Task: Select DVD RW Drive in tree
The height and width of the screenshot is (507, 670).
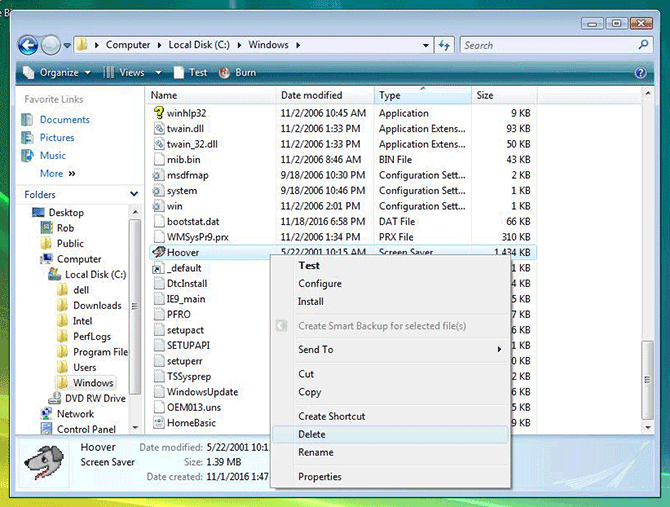Action: pos(95,399)
